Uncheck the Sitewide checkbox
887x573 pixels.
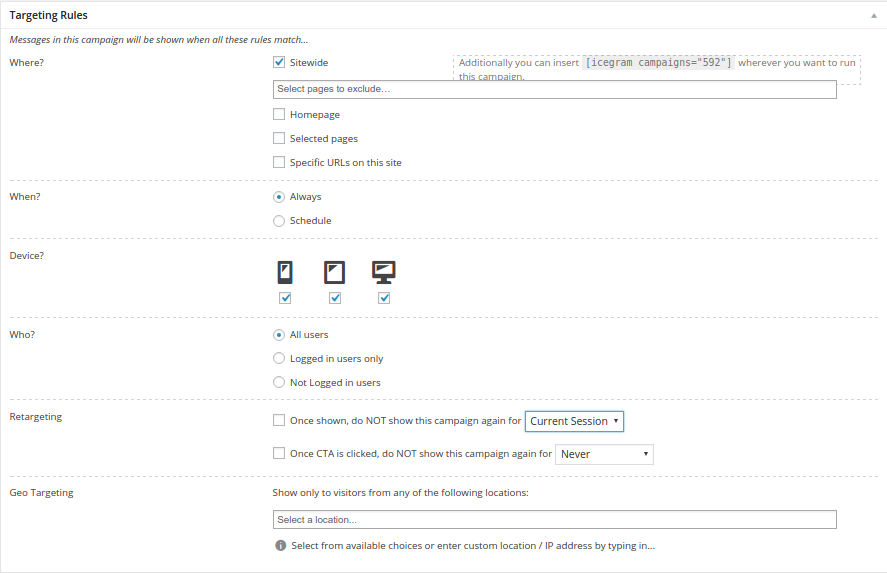pos(279,62)
